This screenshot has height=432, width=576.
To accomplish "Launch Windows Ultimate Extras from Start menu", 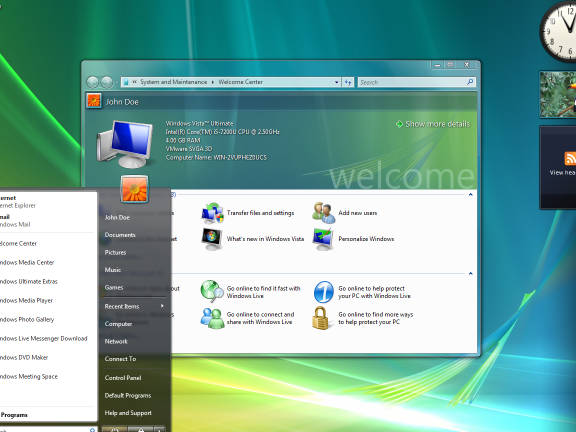I will click(x=29, y=282).
